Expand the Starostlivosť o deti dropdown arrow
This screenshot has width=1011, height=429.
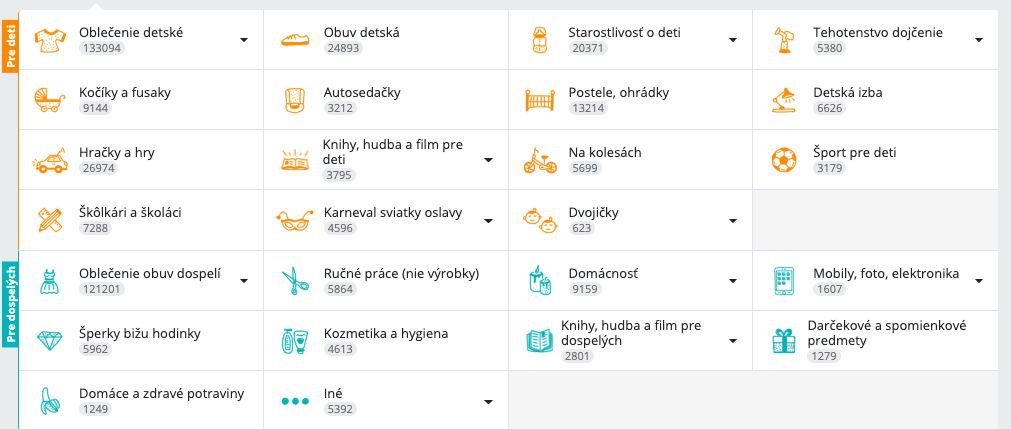[x=733, y=40]
